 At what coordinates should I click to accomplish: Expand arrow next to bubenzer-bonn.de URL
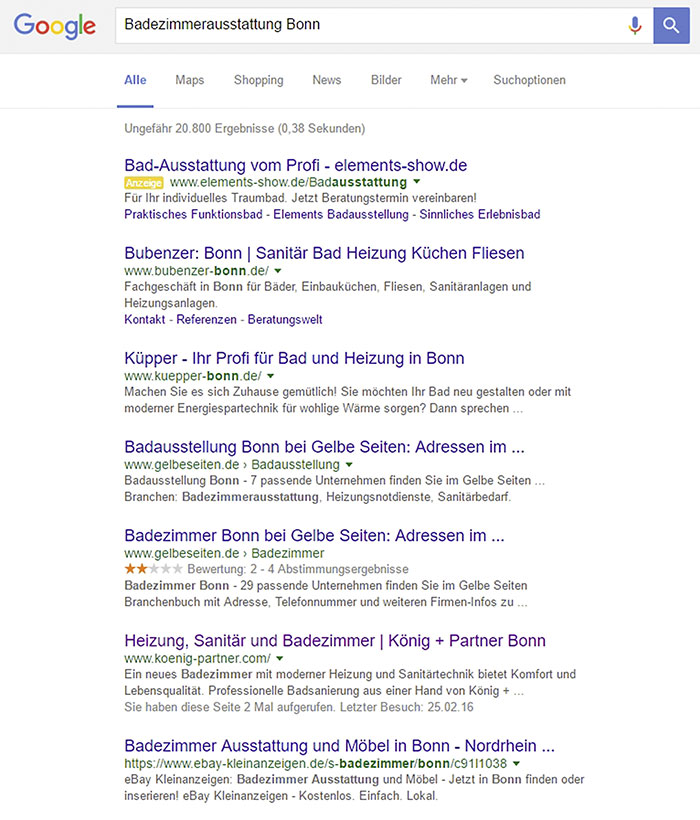[x=278, y=271]
